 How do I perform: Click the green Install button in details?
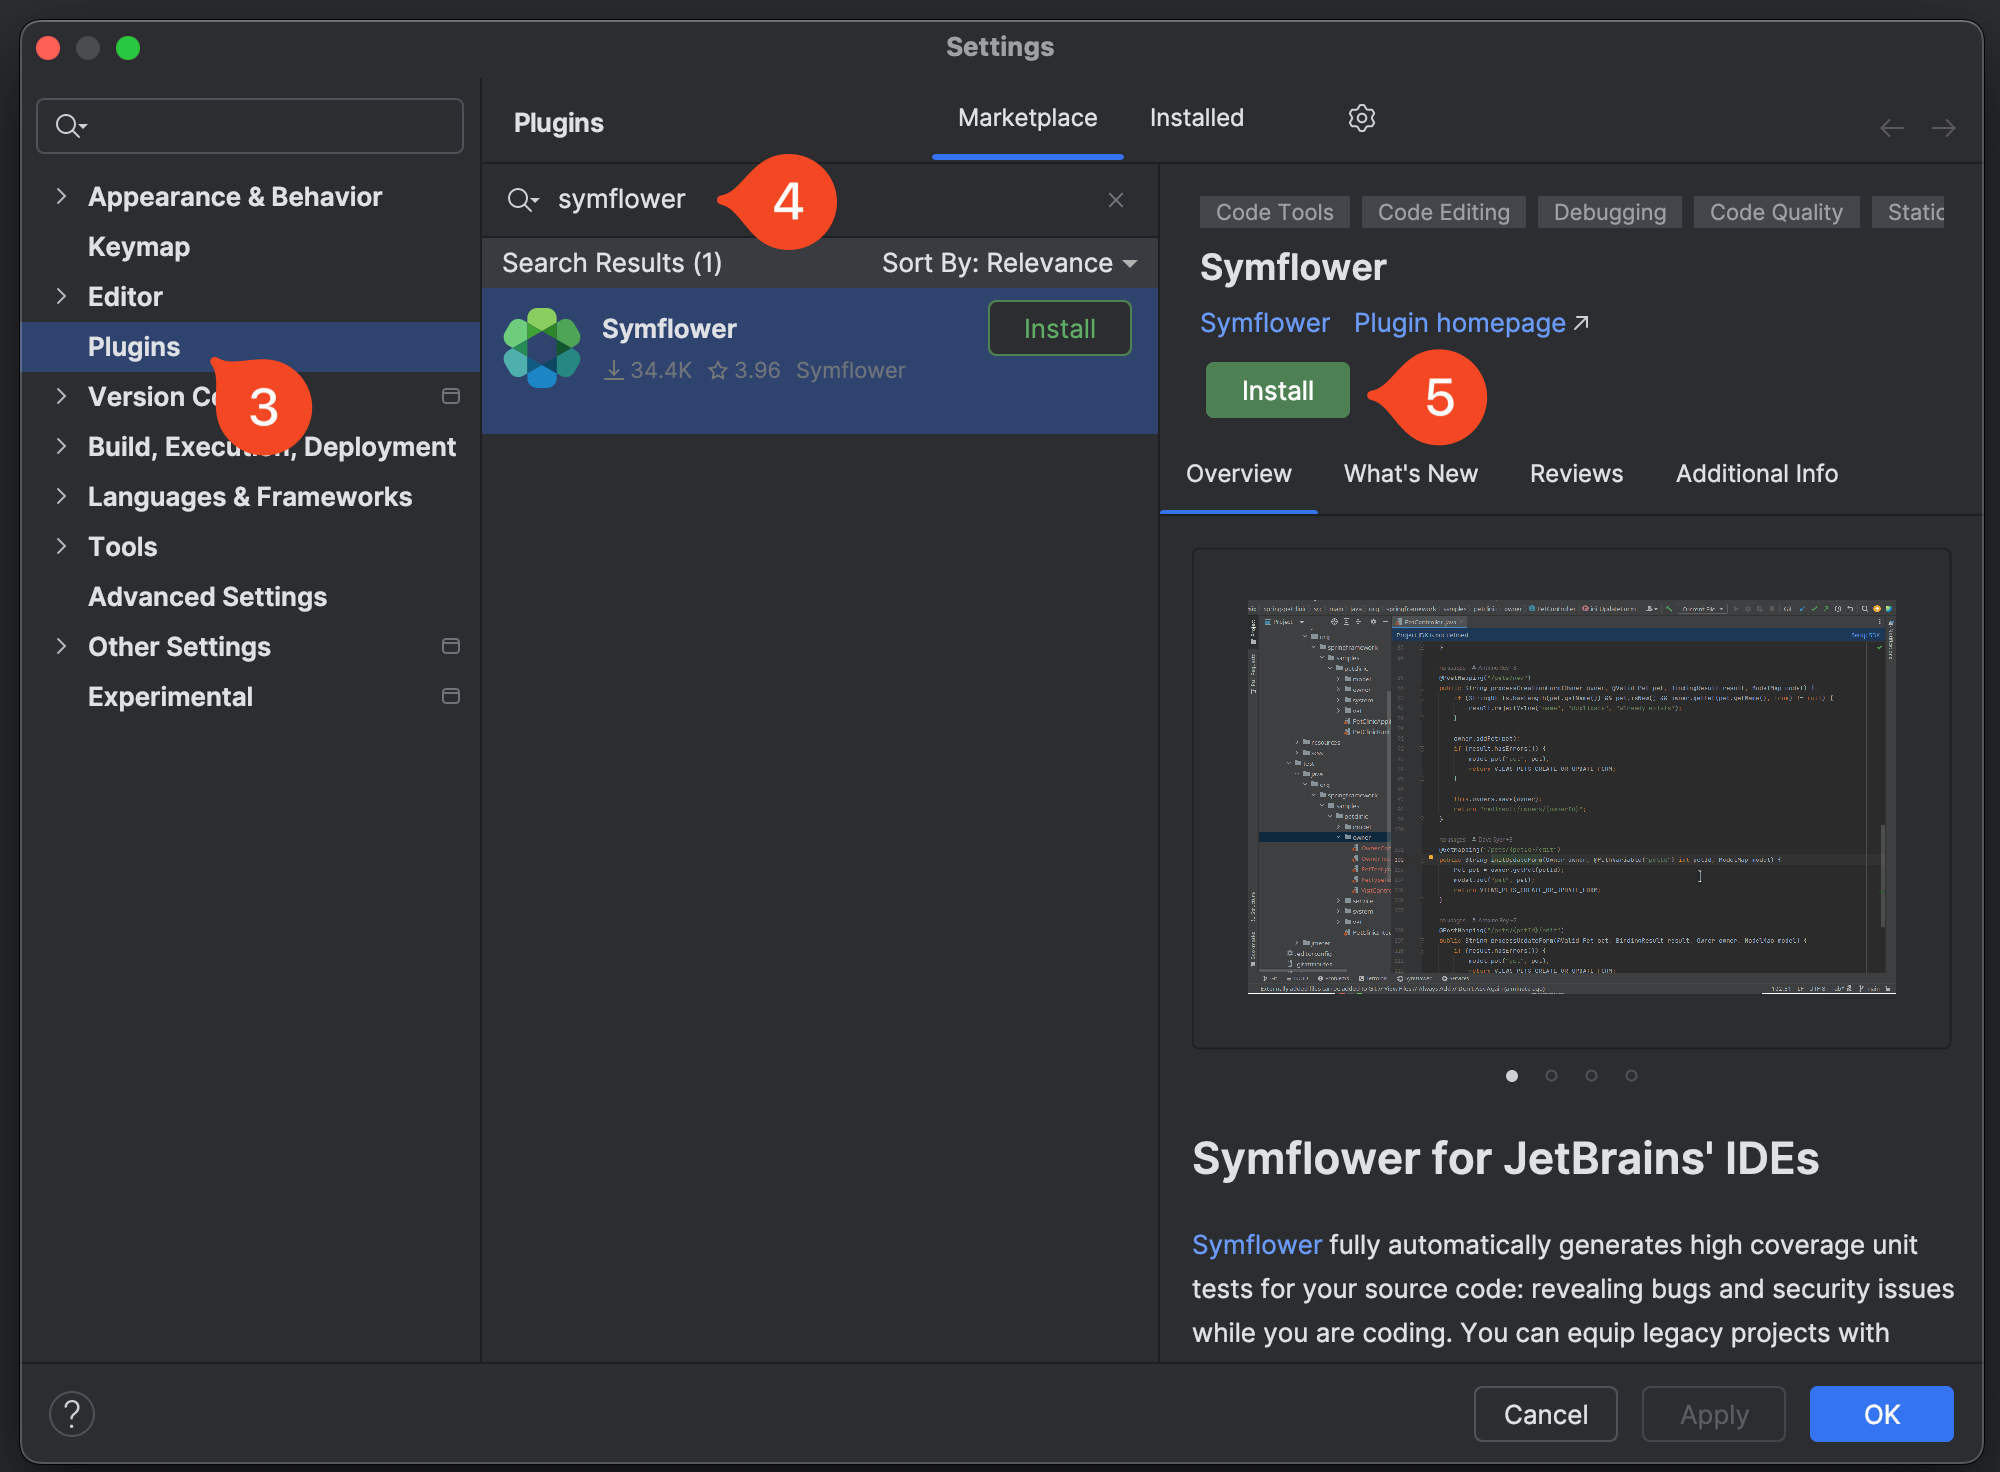click(x=1278, y=391)
